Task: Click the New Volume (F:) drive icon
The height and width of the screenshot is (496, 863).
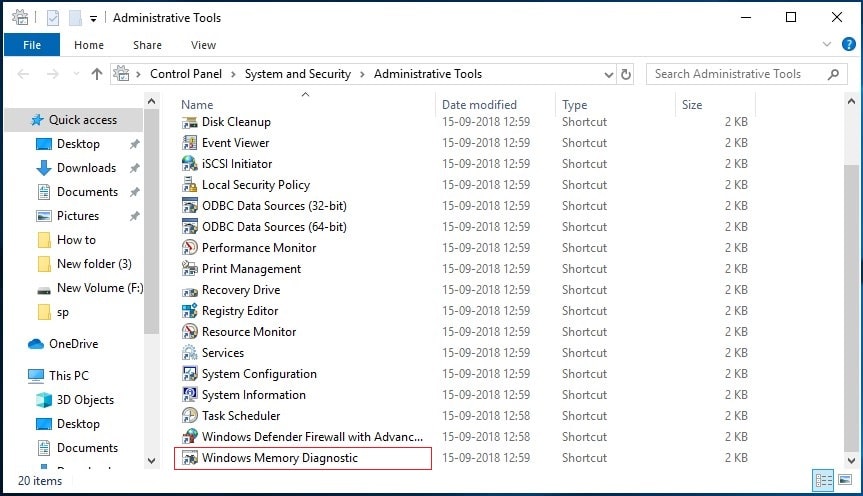Action: coord(43,288)
